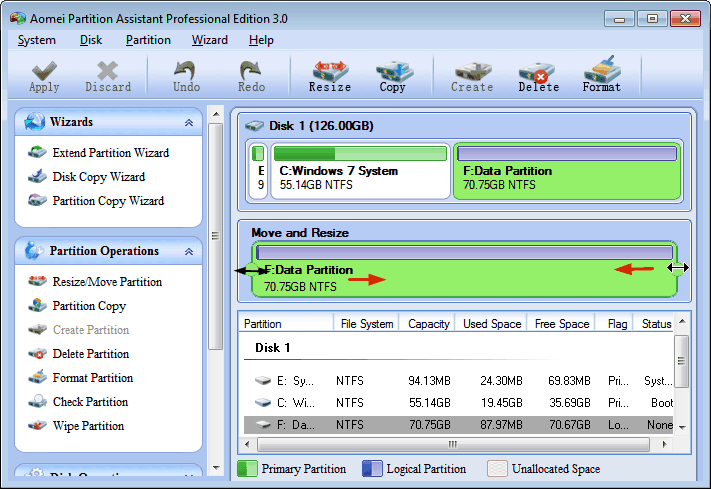This screenshot has width=711, height=489.
Task: Click the partition list vertical scrollbar down arrow
Action: pyautogui.click(x=682, y=427)
